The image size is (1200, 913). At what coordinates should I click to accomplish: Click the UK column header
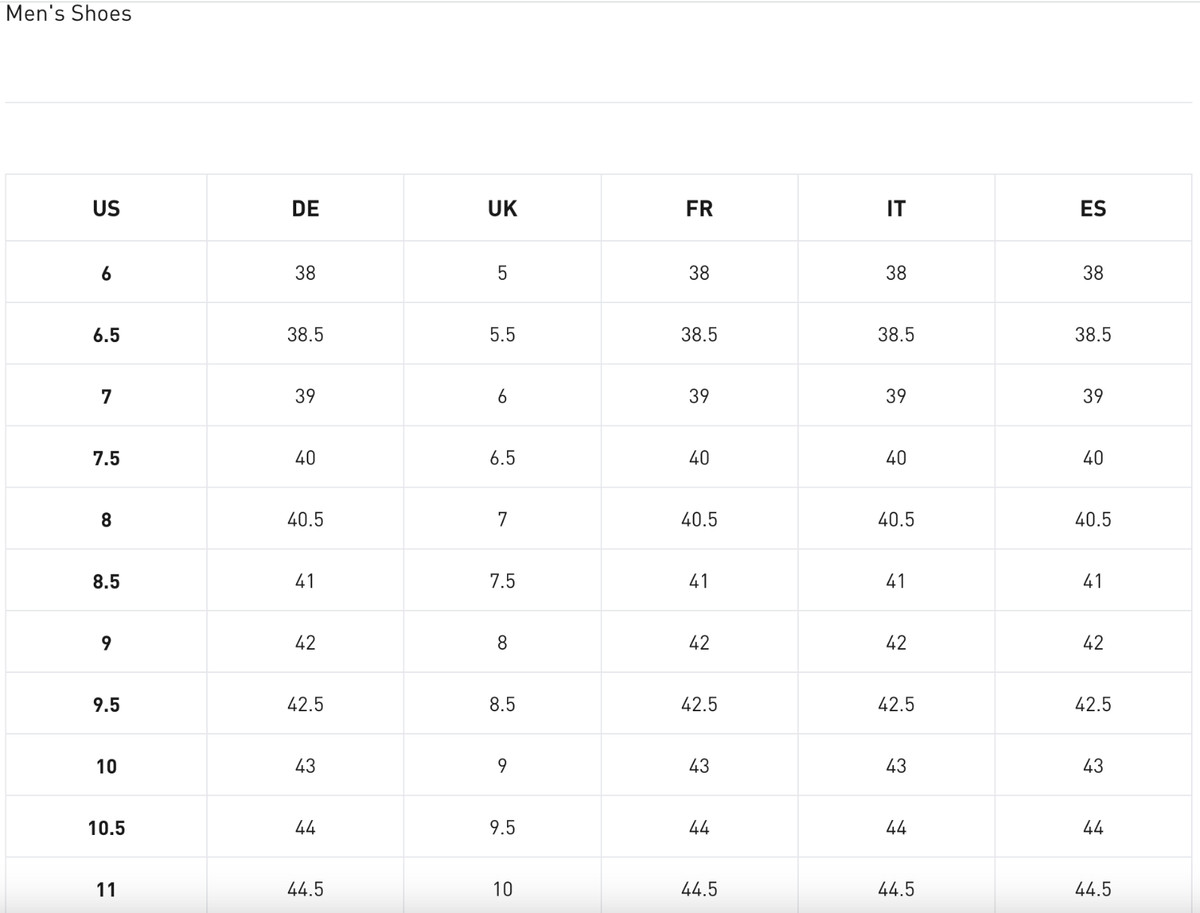click(502, 209)
